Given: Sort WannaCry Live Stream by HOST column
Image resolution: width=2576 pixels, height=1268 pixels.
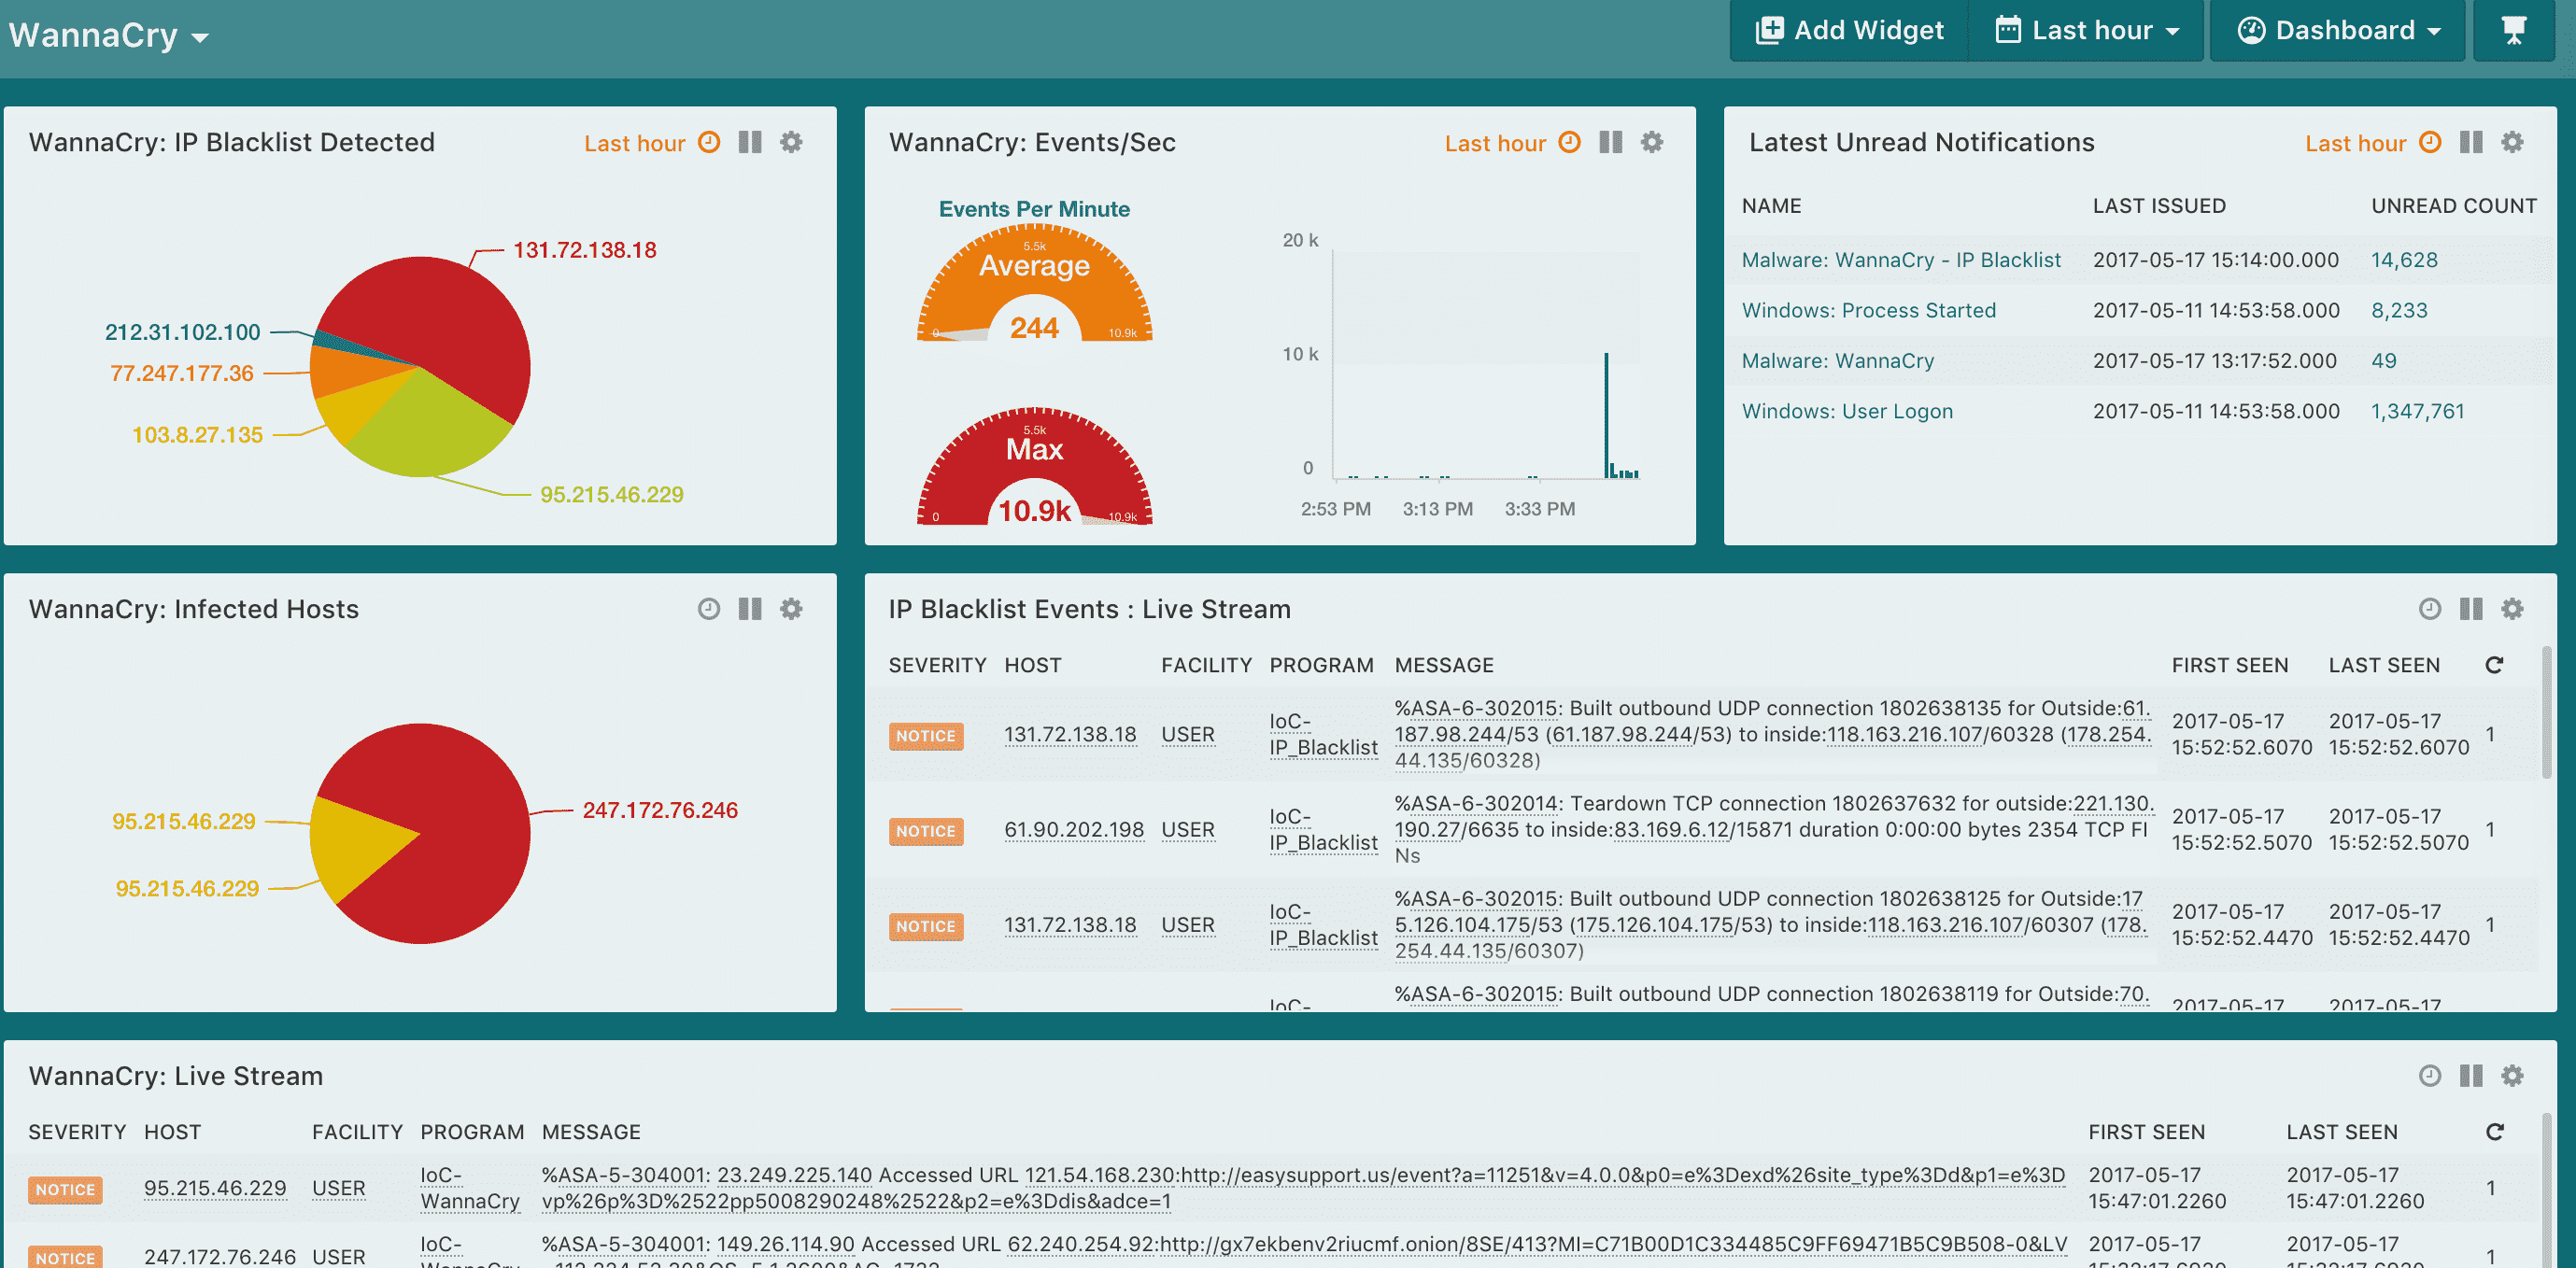Looking at the screenshot, I should coord(172,1132).
